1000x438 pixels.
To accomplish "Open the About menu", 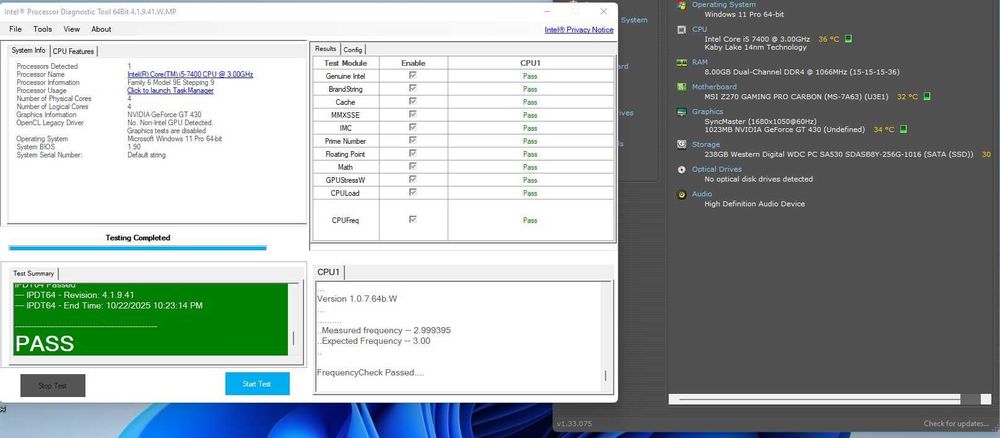I will tap(101, 29).
